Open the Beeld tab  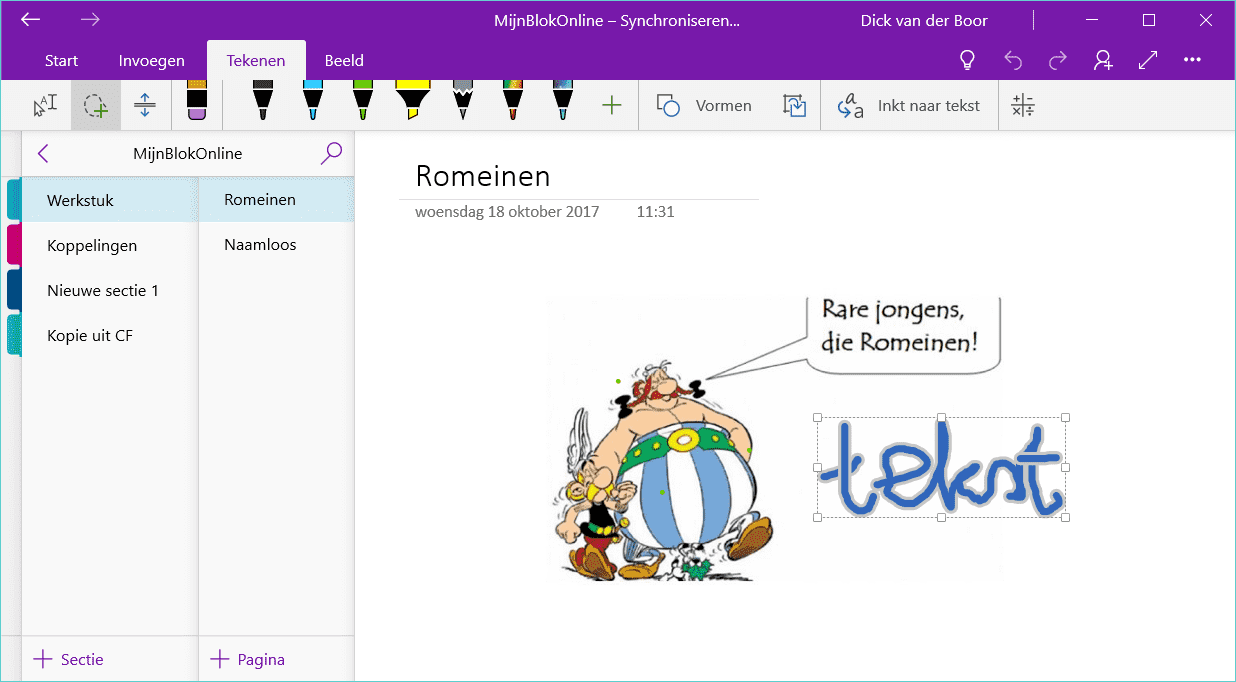click(344, 61)
